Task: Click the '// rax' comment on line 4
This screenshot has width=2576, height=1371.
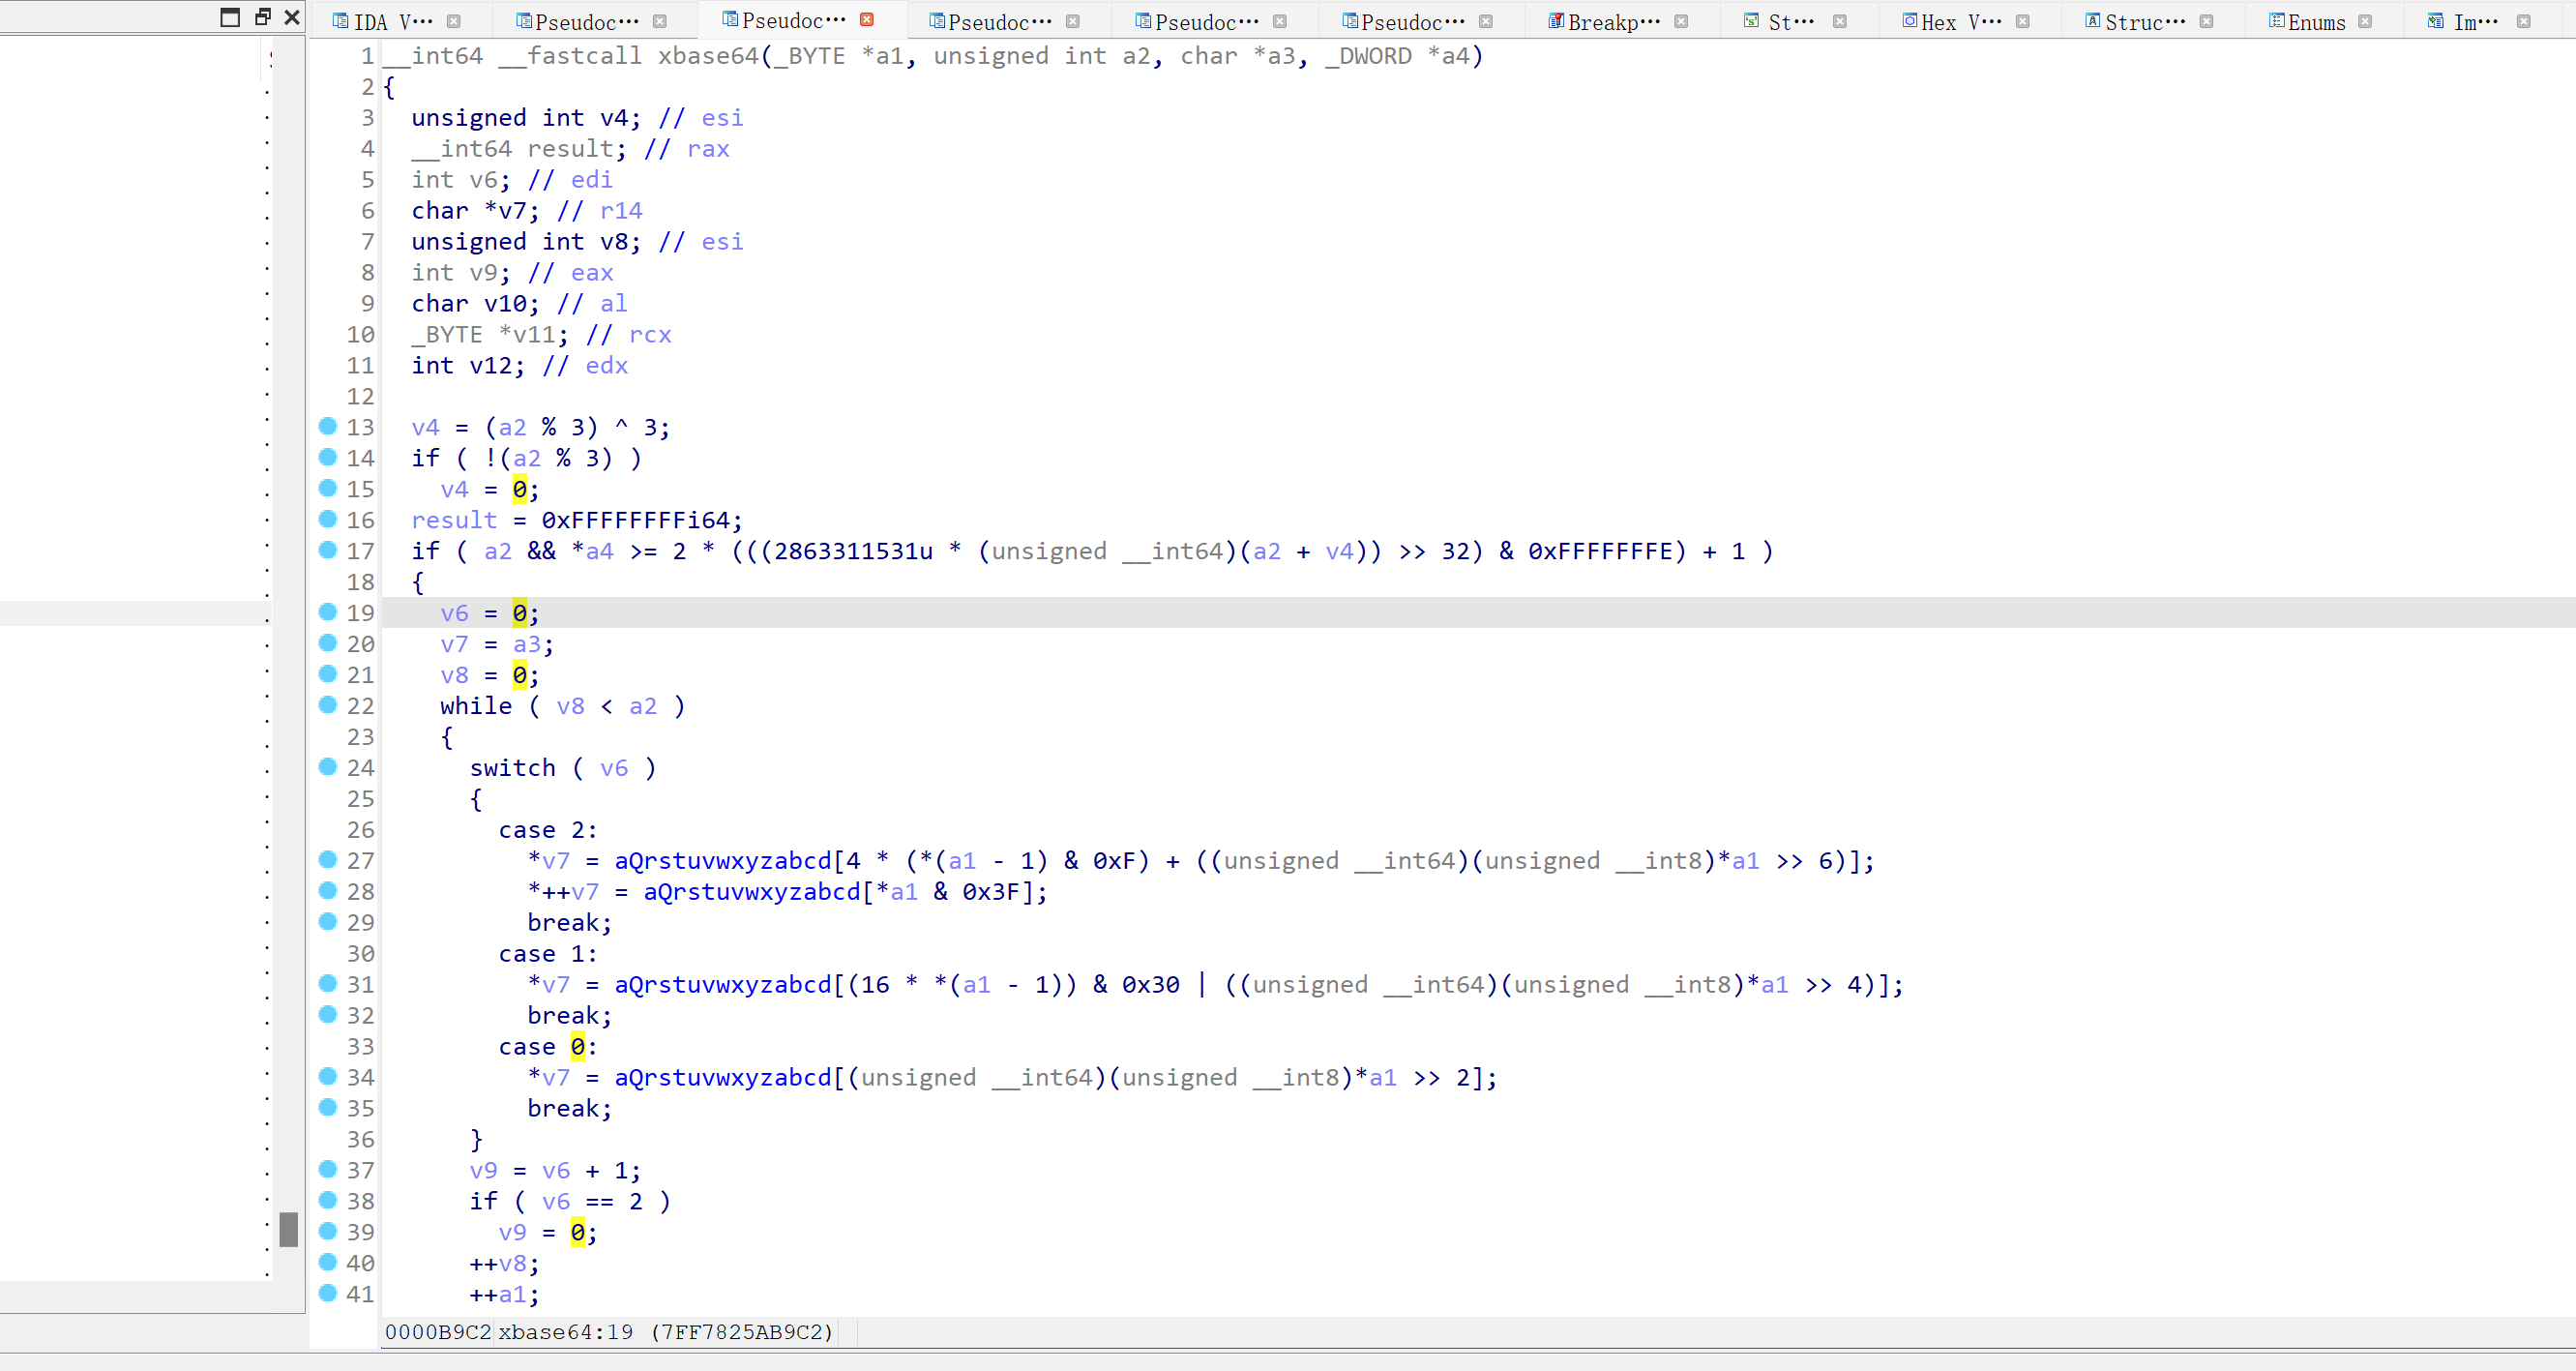Action: pos(687,149)
